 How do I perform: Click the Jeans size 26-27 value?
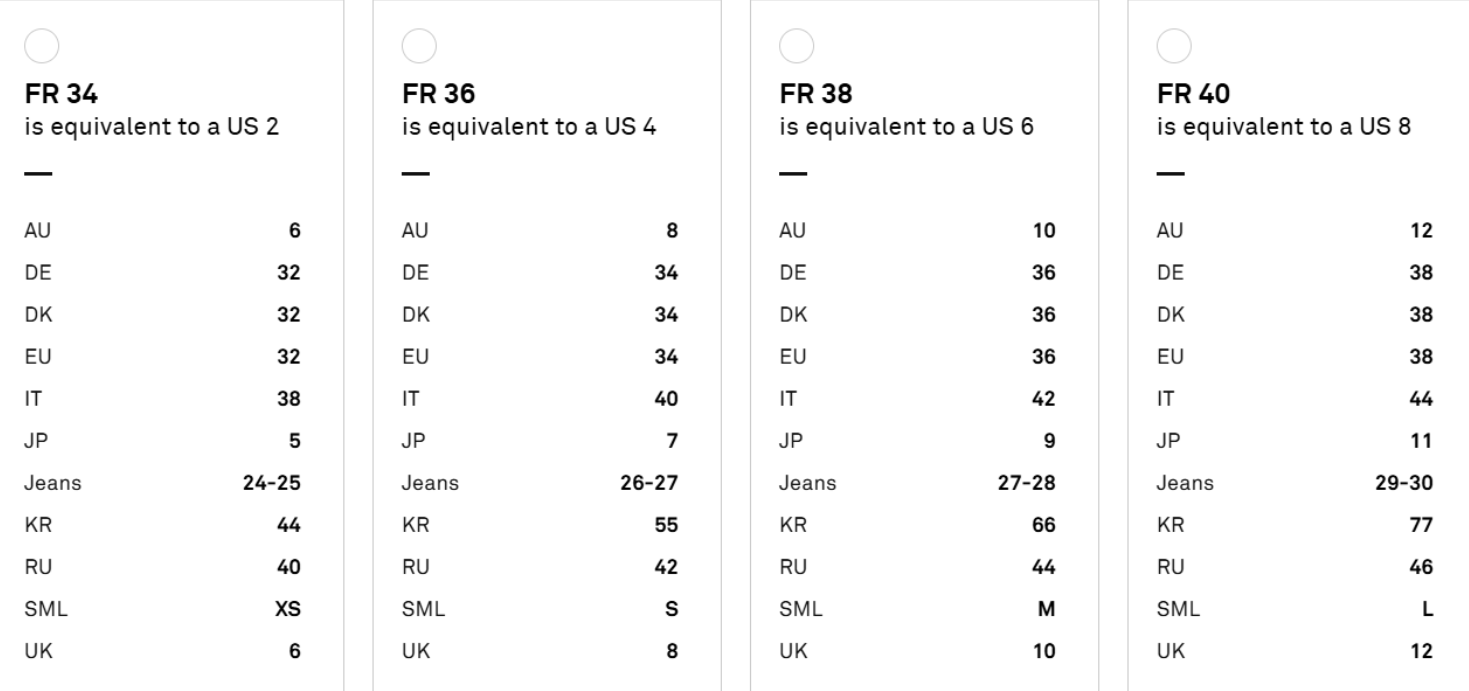coord(649,483)
